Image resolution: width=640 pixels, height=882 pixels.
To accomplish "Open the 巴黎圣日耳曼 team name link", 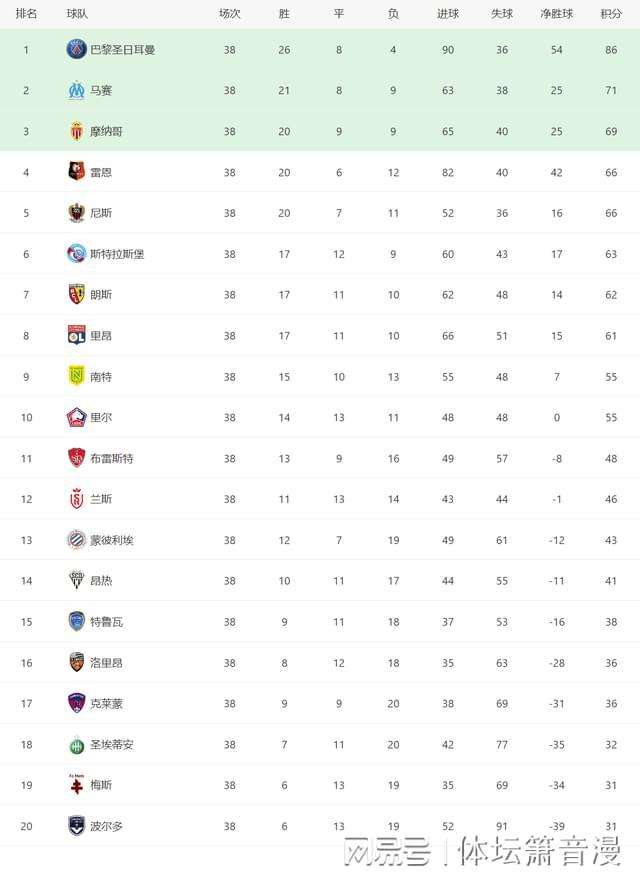I will (123, 50).
